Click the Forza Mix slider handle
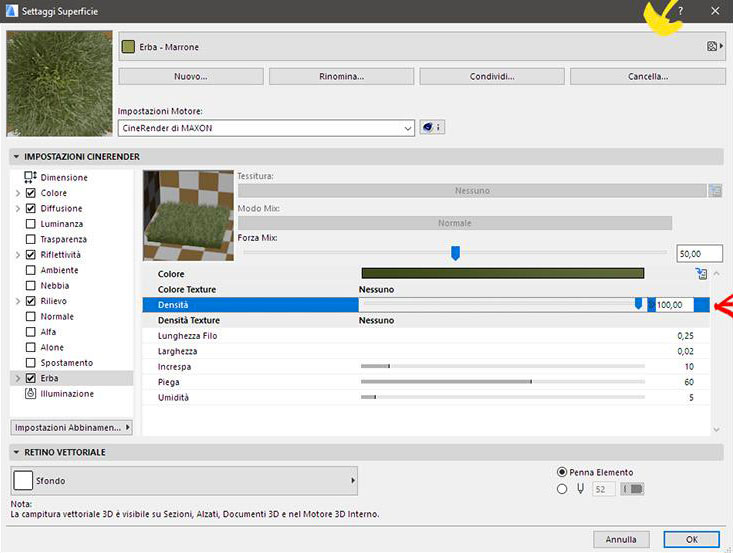 coord(455,254)
